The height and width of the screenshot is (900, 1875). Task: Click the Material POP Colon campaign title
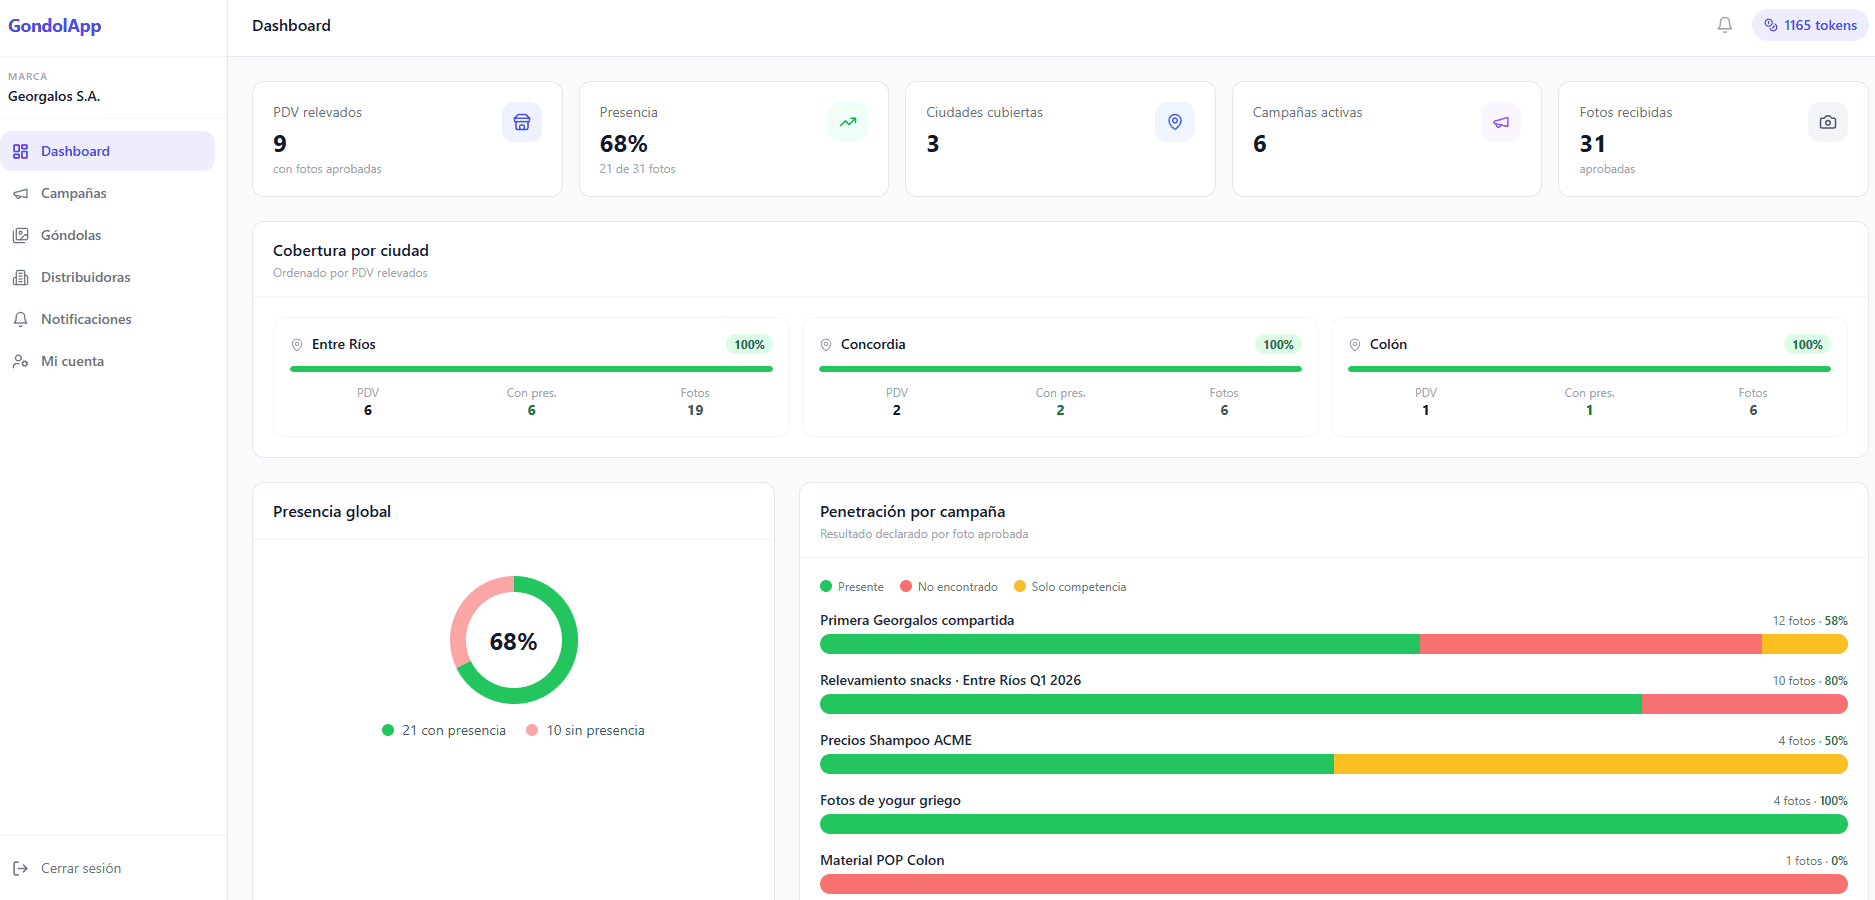pos(882,860)
